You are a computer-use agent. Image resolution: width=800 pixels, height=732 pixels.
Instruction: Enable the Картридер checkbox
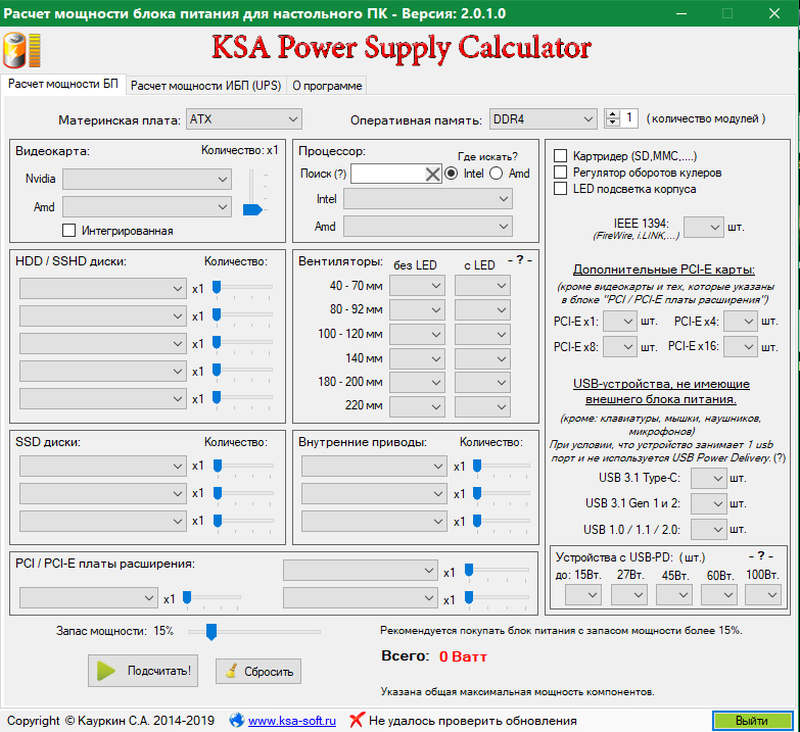coord(560,156)
